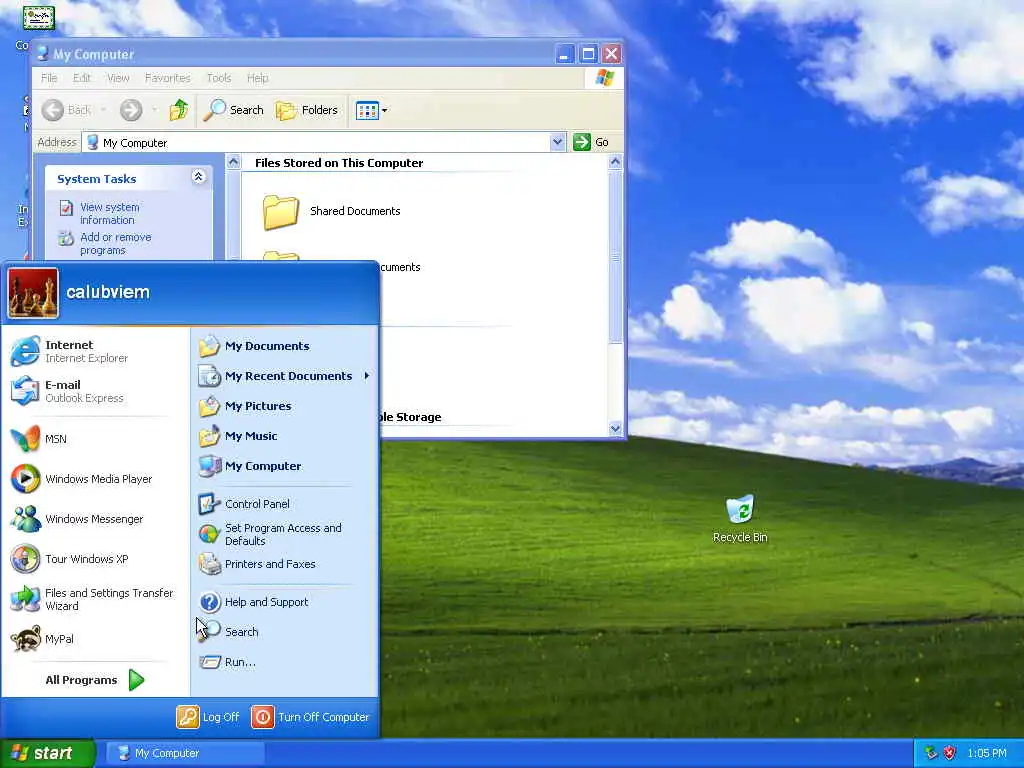
Task: Open MSN from the Start menu
Action: click(x=39, y=439)
